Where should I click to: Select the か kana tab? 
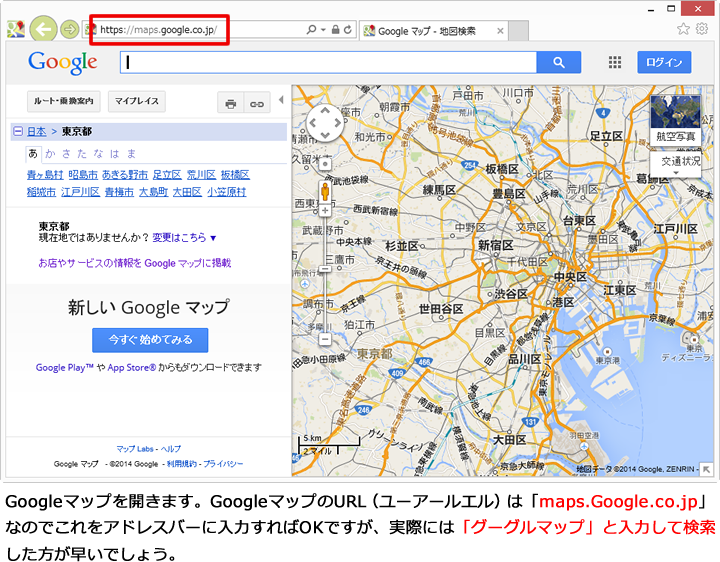(x=50, y=154)
